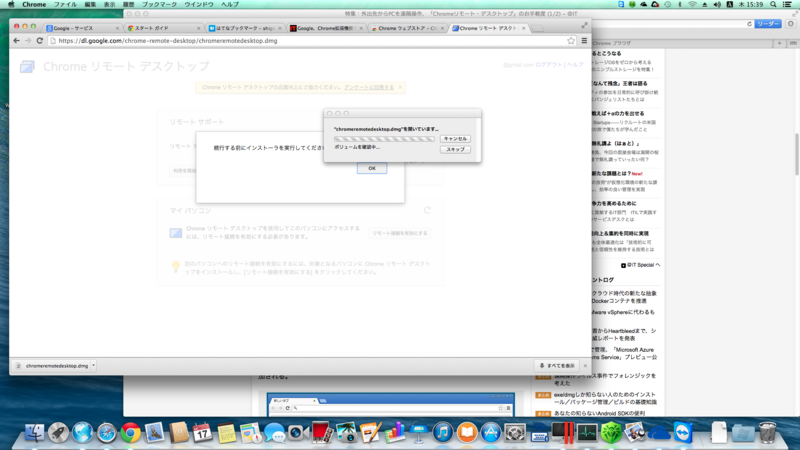Click the browser screenshot thumbnail in Safari article
The height and width of the screenshot is (450, 800).
[391, 404]
